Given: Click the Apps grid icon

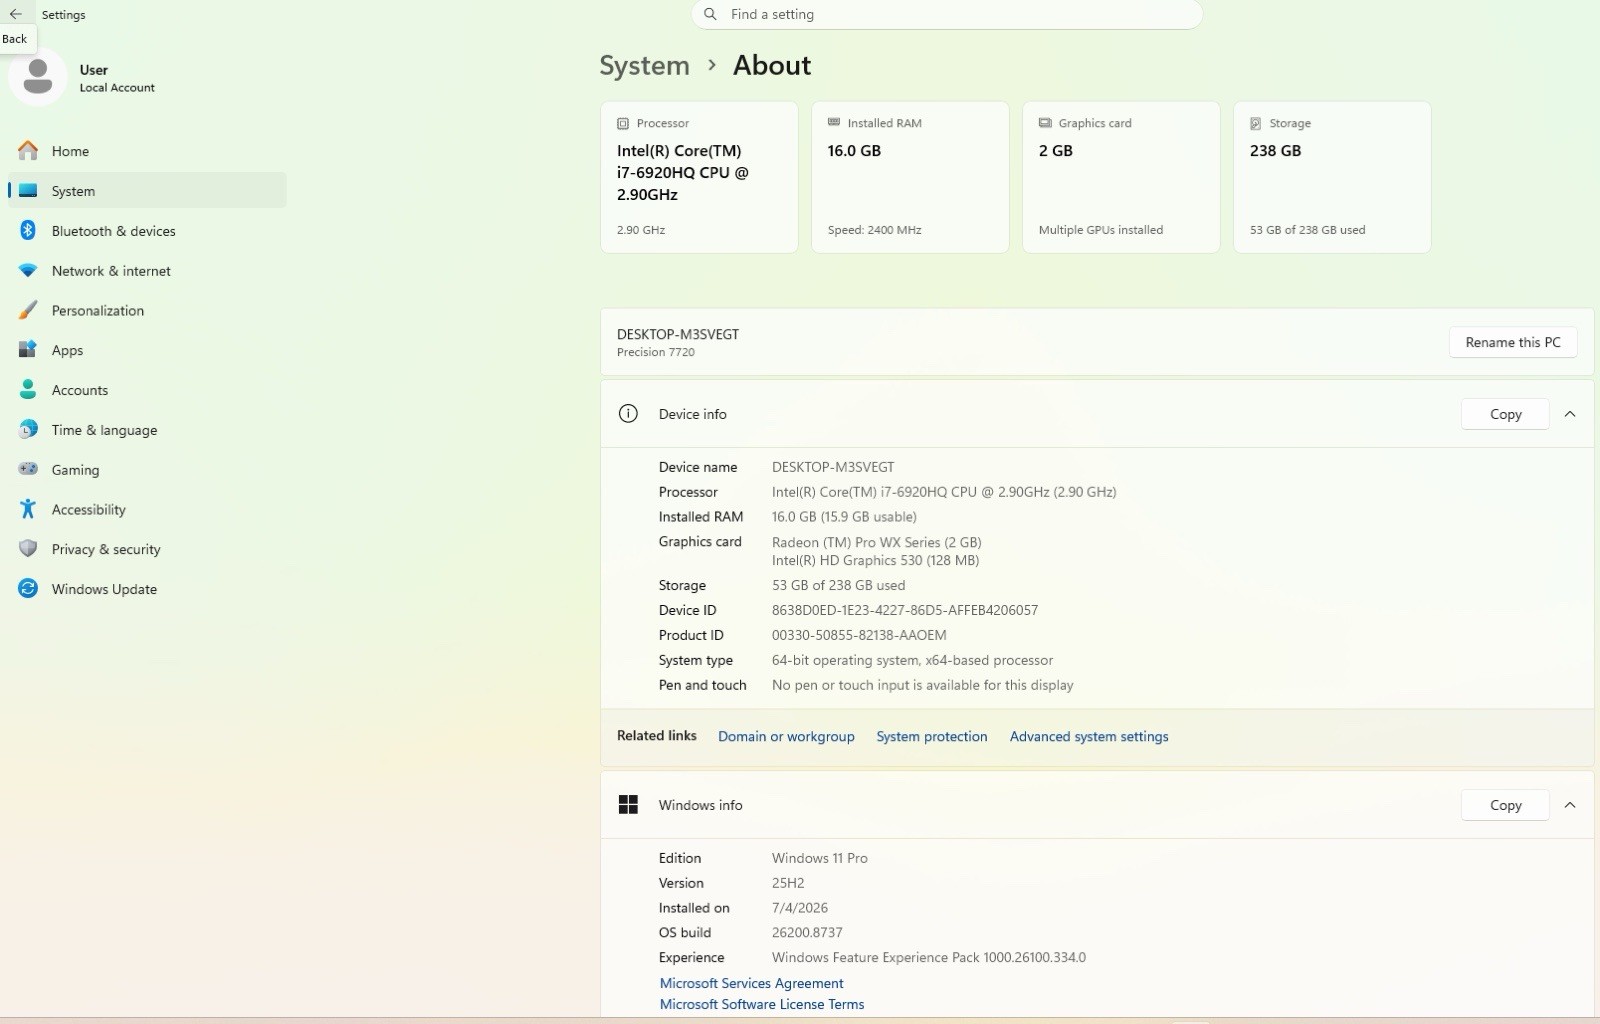Looking at the screenshot, I should coord(28,350).
